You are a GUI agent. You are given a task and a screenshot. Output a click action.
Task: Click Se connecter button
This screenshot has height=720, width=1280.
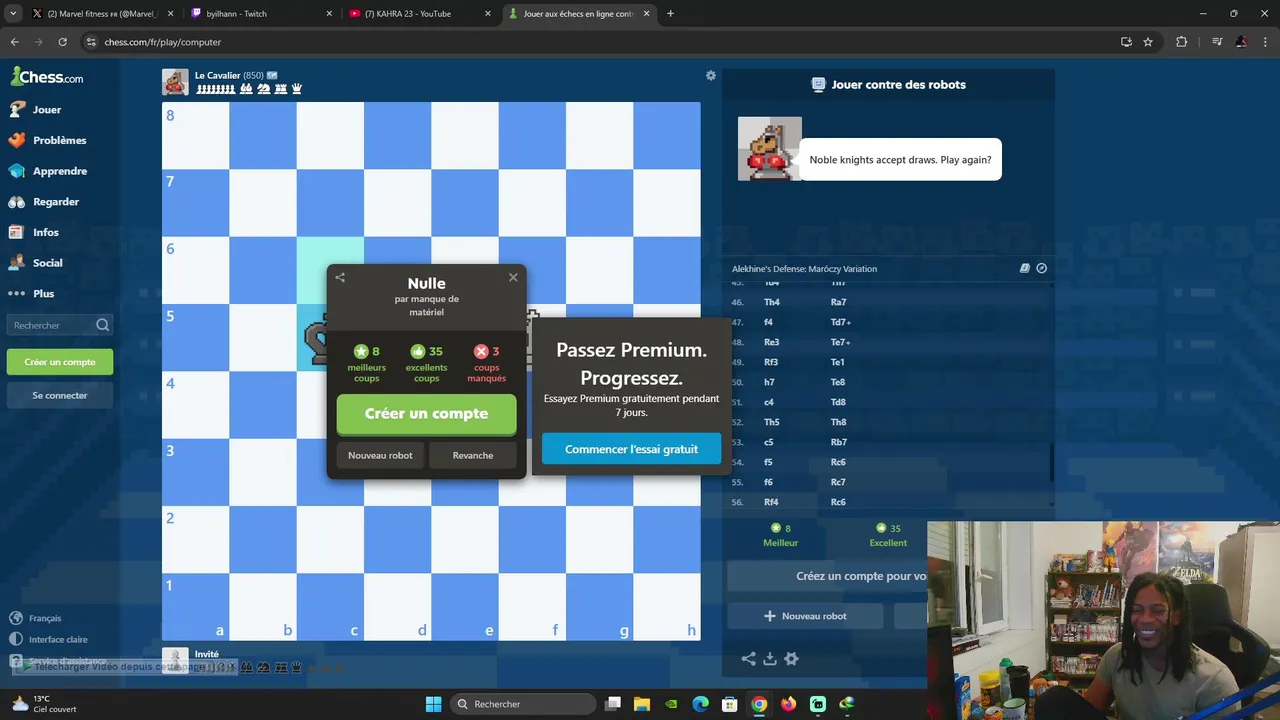point(60,395)
